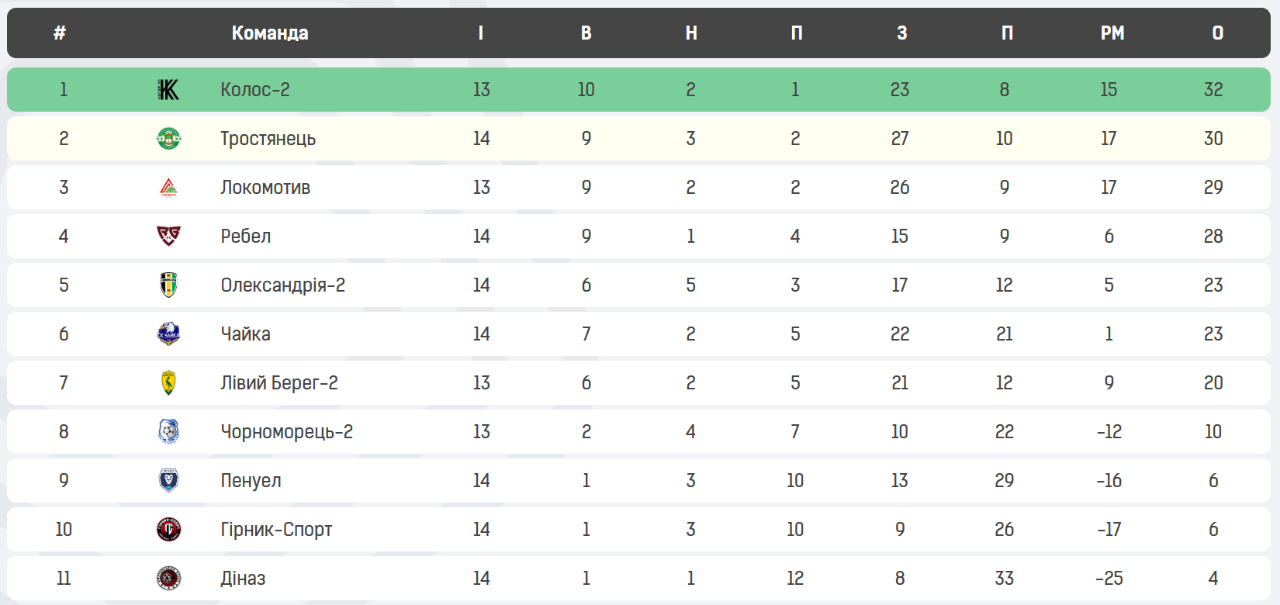Select the Гірник-Спорт team name

276,530
